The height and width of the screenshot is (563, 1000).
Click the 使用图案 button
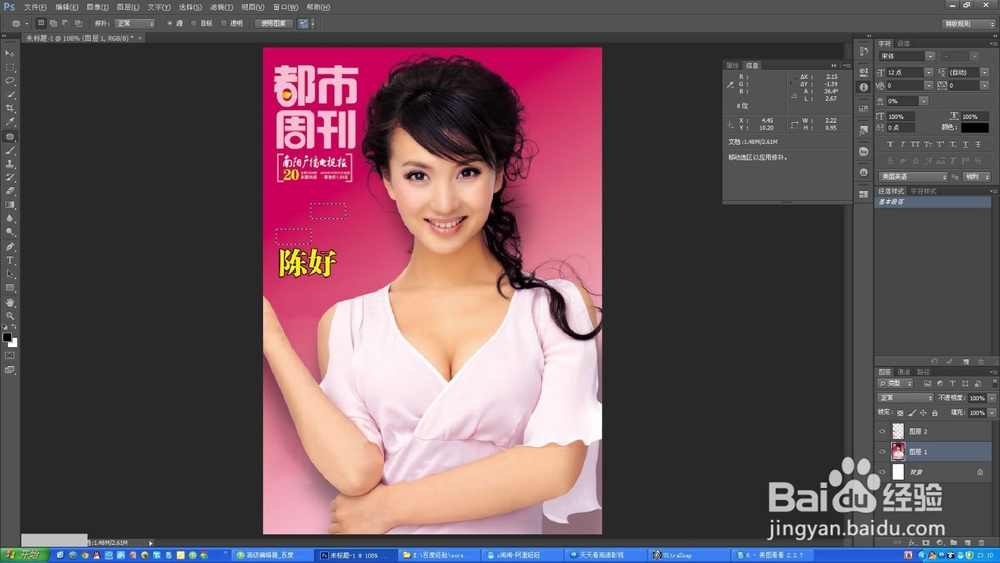[274, 24]
